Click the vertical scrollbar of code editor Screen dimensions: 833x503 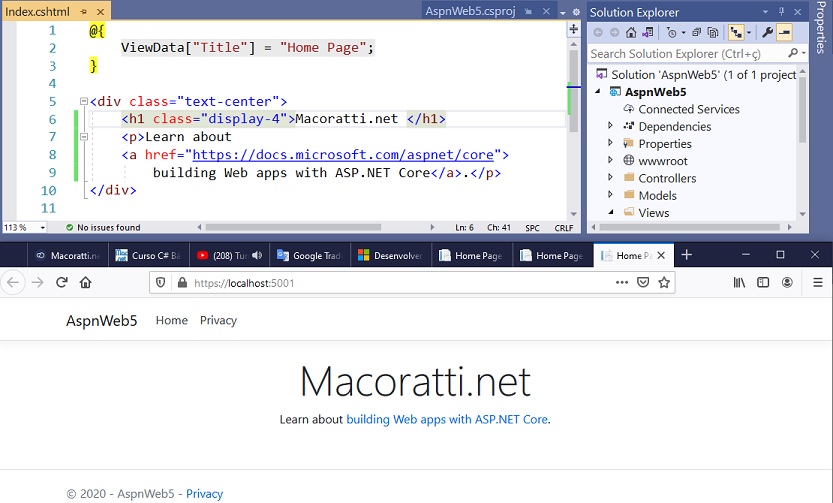pyautogui.click(x=573, y=90)
